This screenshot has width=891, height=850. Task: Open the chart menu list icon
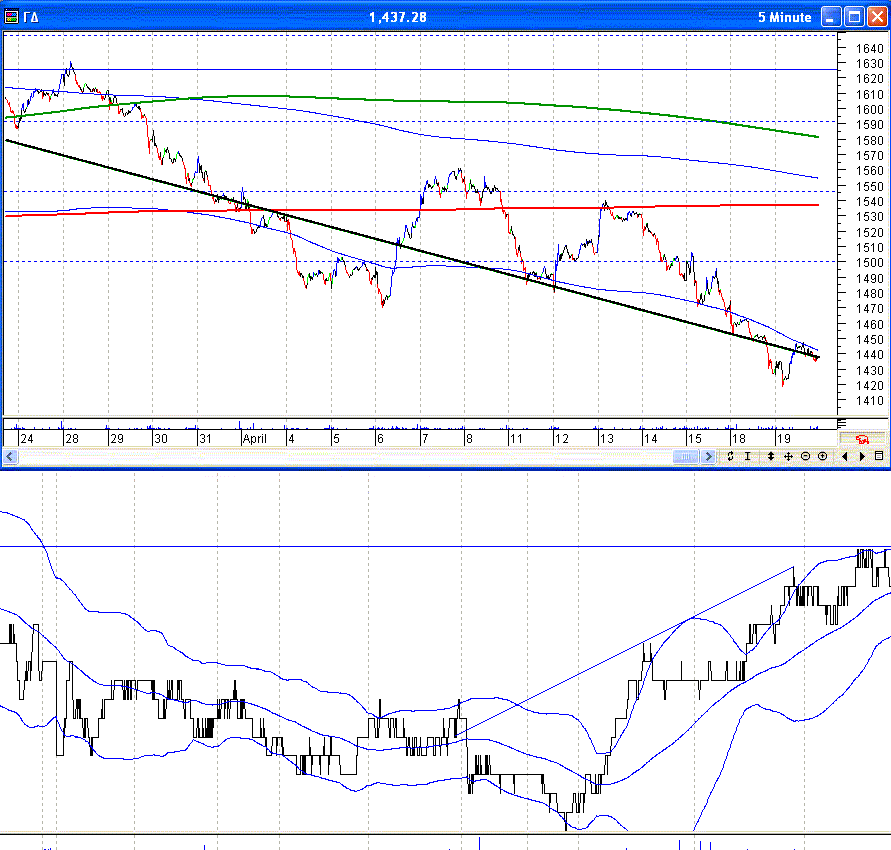(879, 456)
